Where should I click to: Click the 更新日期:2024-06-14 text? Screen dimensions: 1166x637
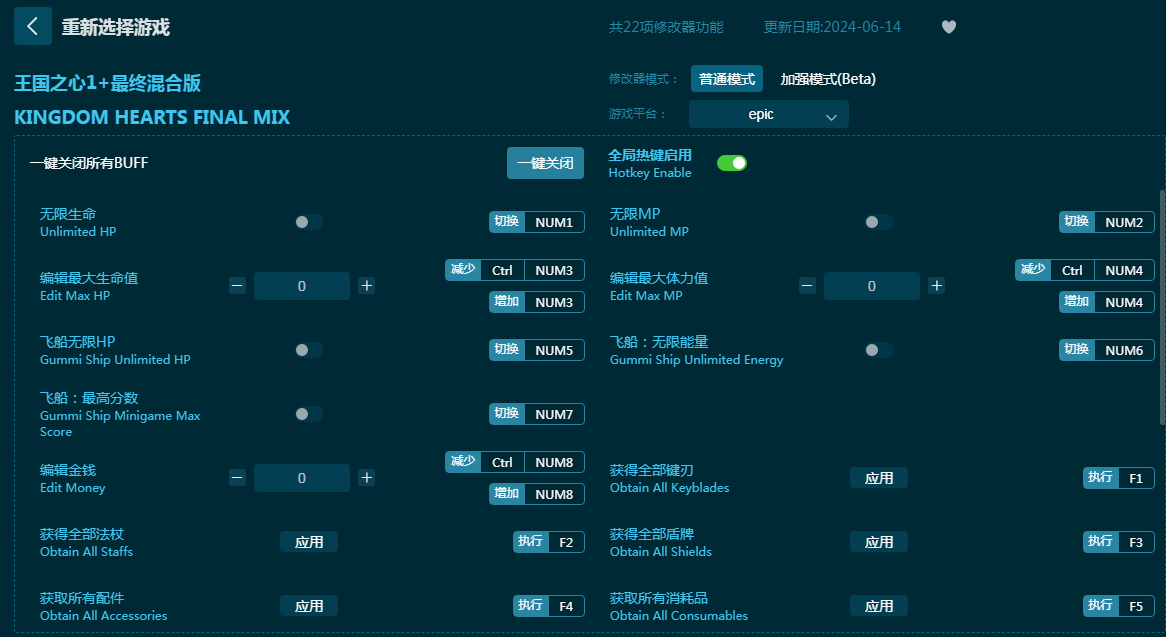(x=832, y=27)
